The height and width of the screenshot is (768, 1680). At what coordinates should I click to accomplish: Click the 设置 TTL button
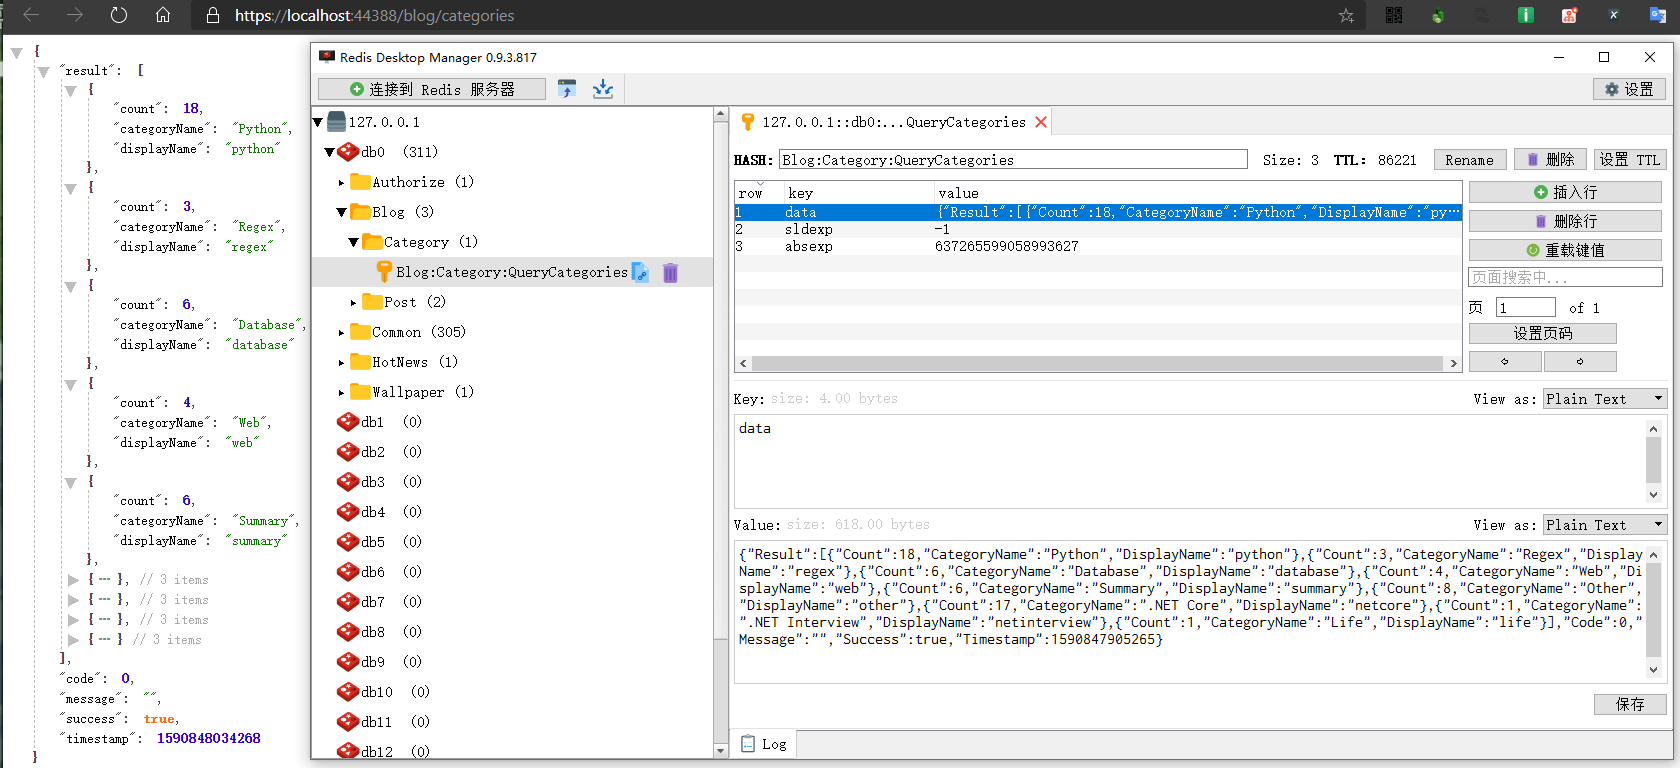coord(1628,160)
